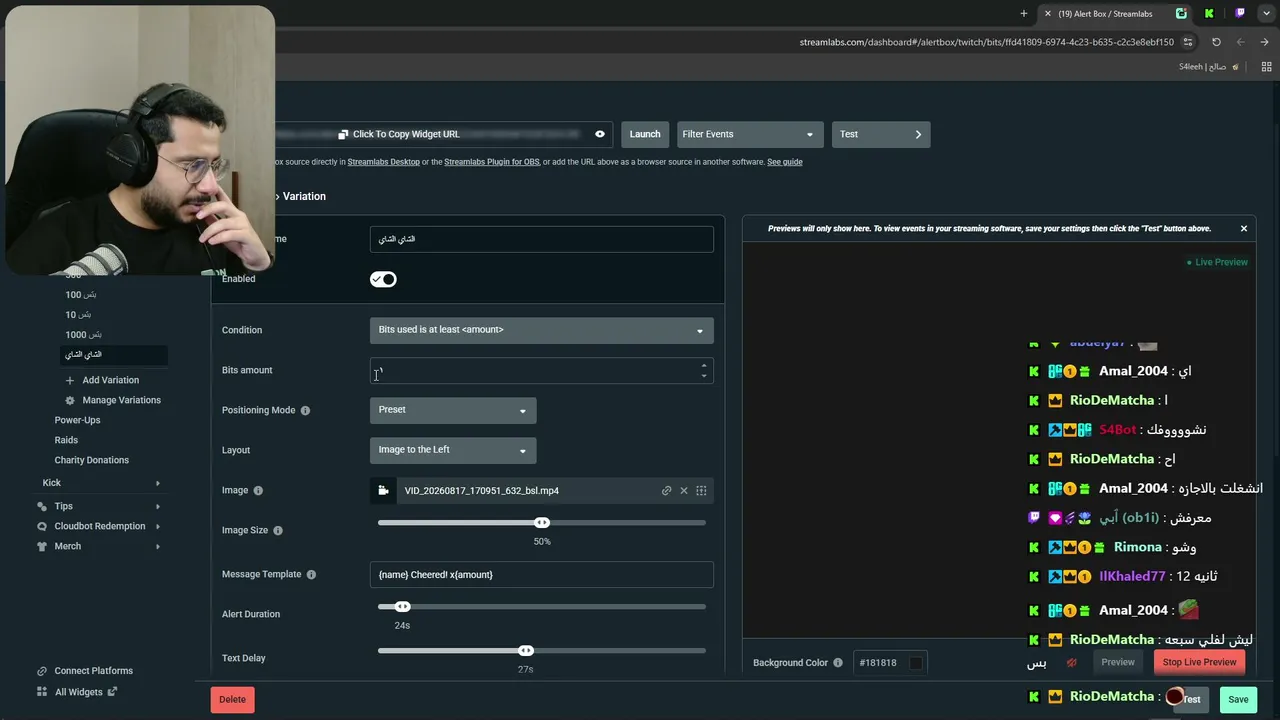Image resolution: width=1280 pixels, height=720 pixels.
Task: Expand the Cloudbot Redemption arrow
Action: (x=158, y=526)
